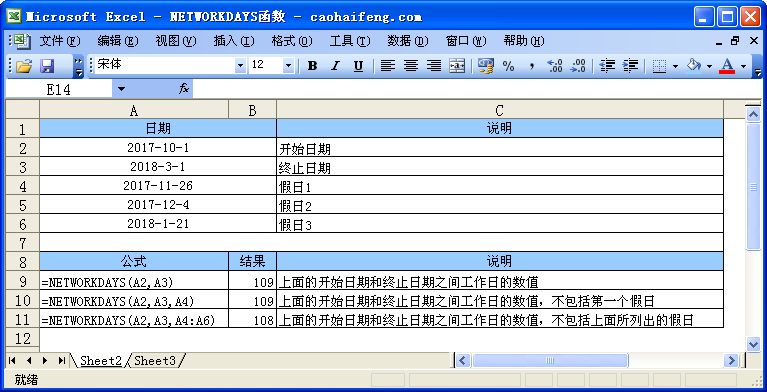The height and width of the screenshot is (392, 767).
Task: Apply red font color
Action: coord(727,66)
